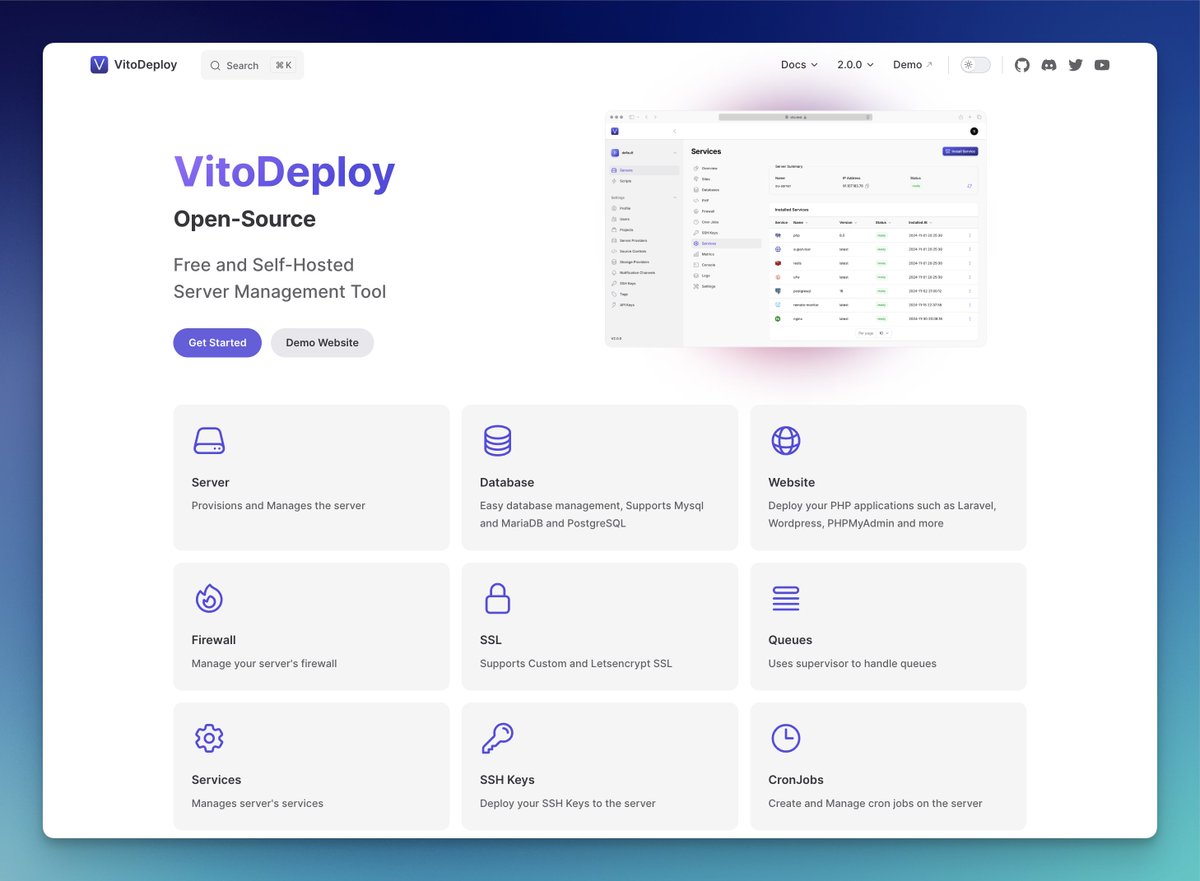
Task: Open the Demo link in the navbar
Action: (x=911, y=64)
